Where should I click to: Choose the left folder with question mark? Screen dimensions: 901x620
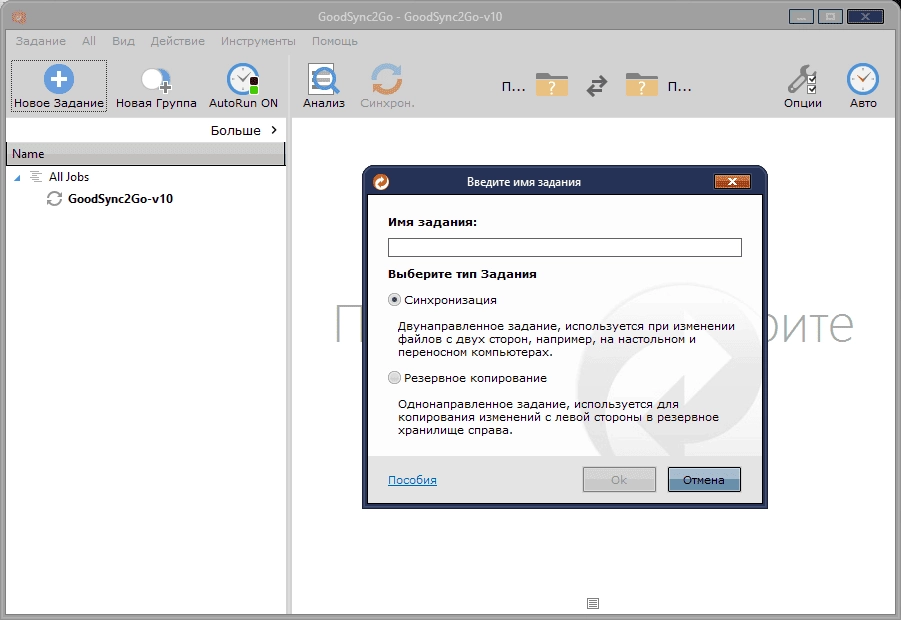552,85
